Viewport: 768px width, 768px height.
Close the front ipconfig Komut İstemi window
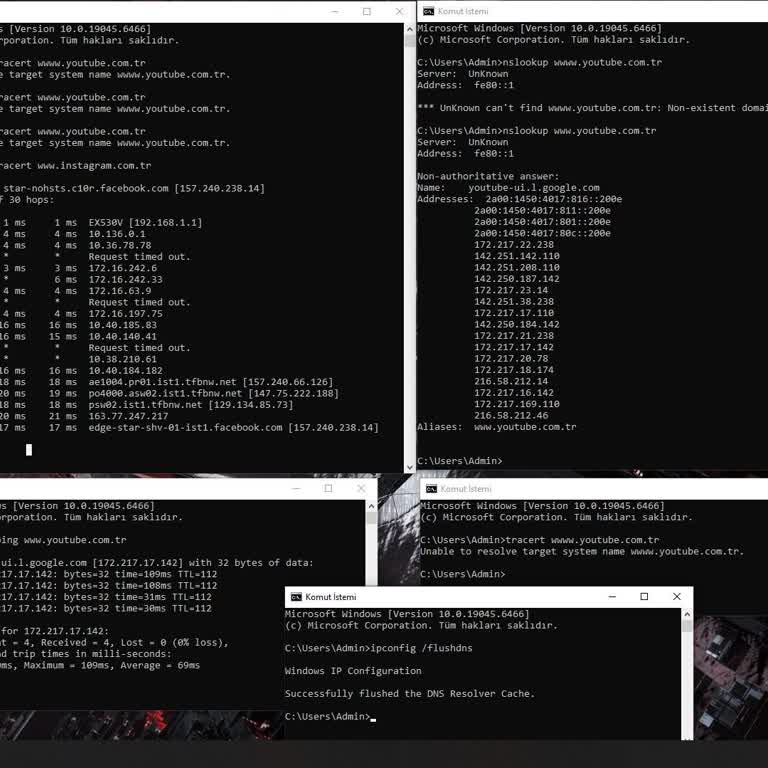tap(677, 597)
